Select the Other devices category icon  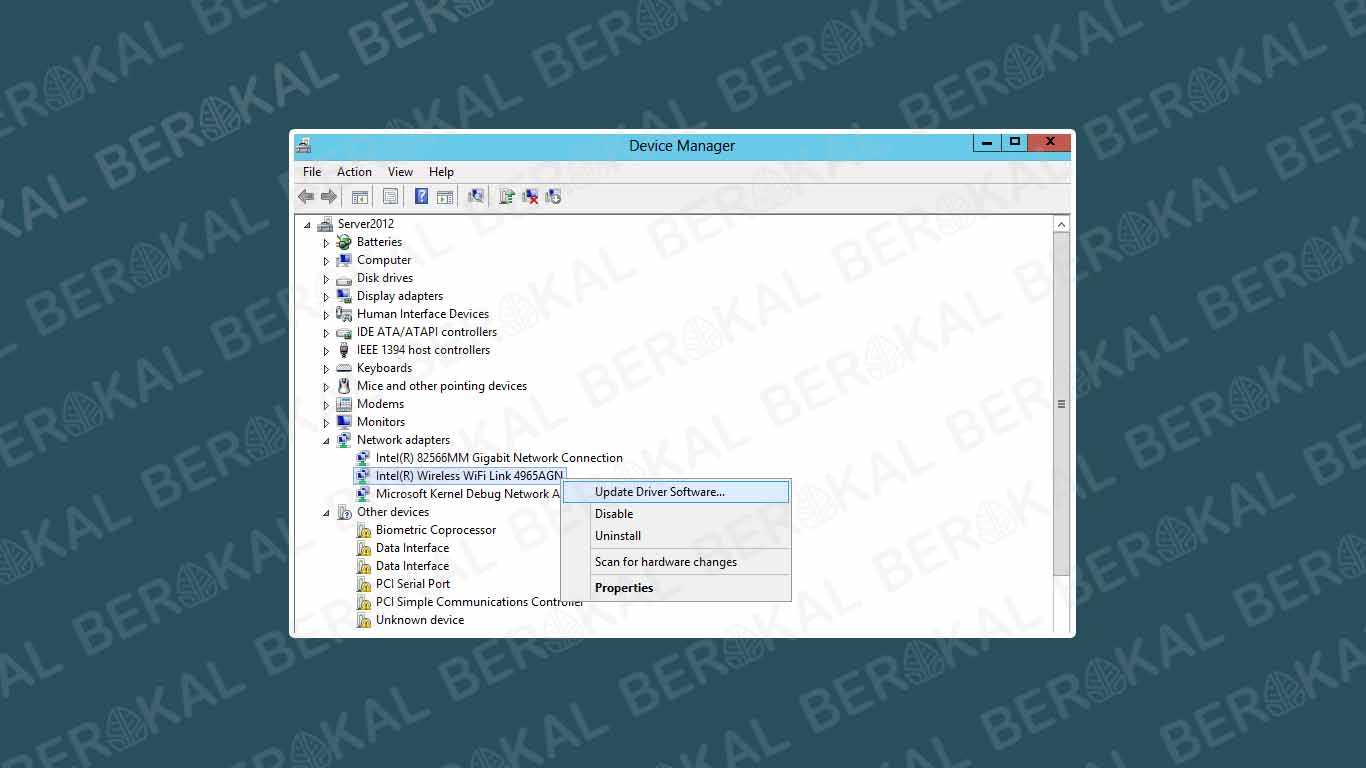tap(344, 512)
